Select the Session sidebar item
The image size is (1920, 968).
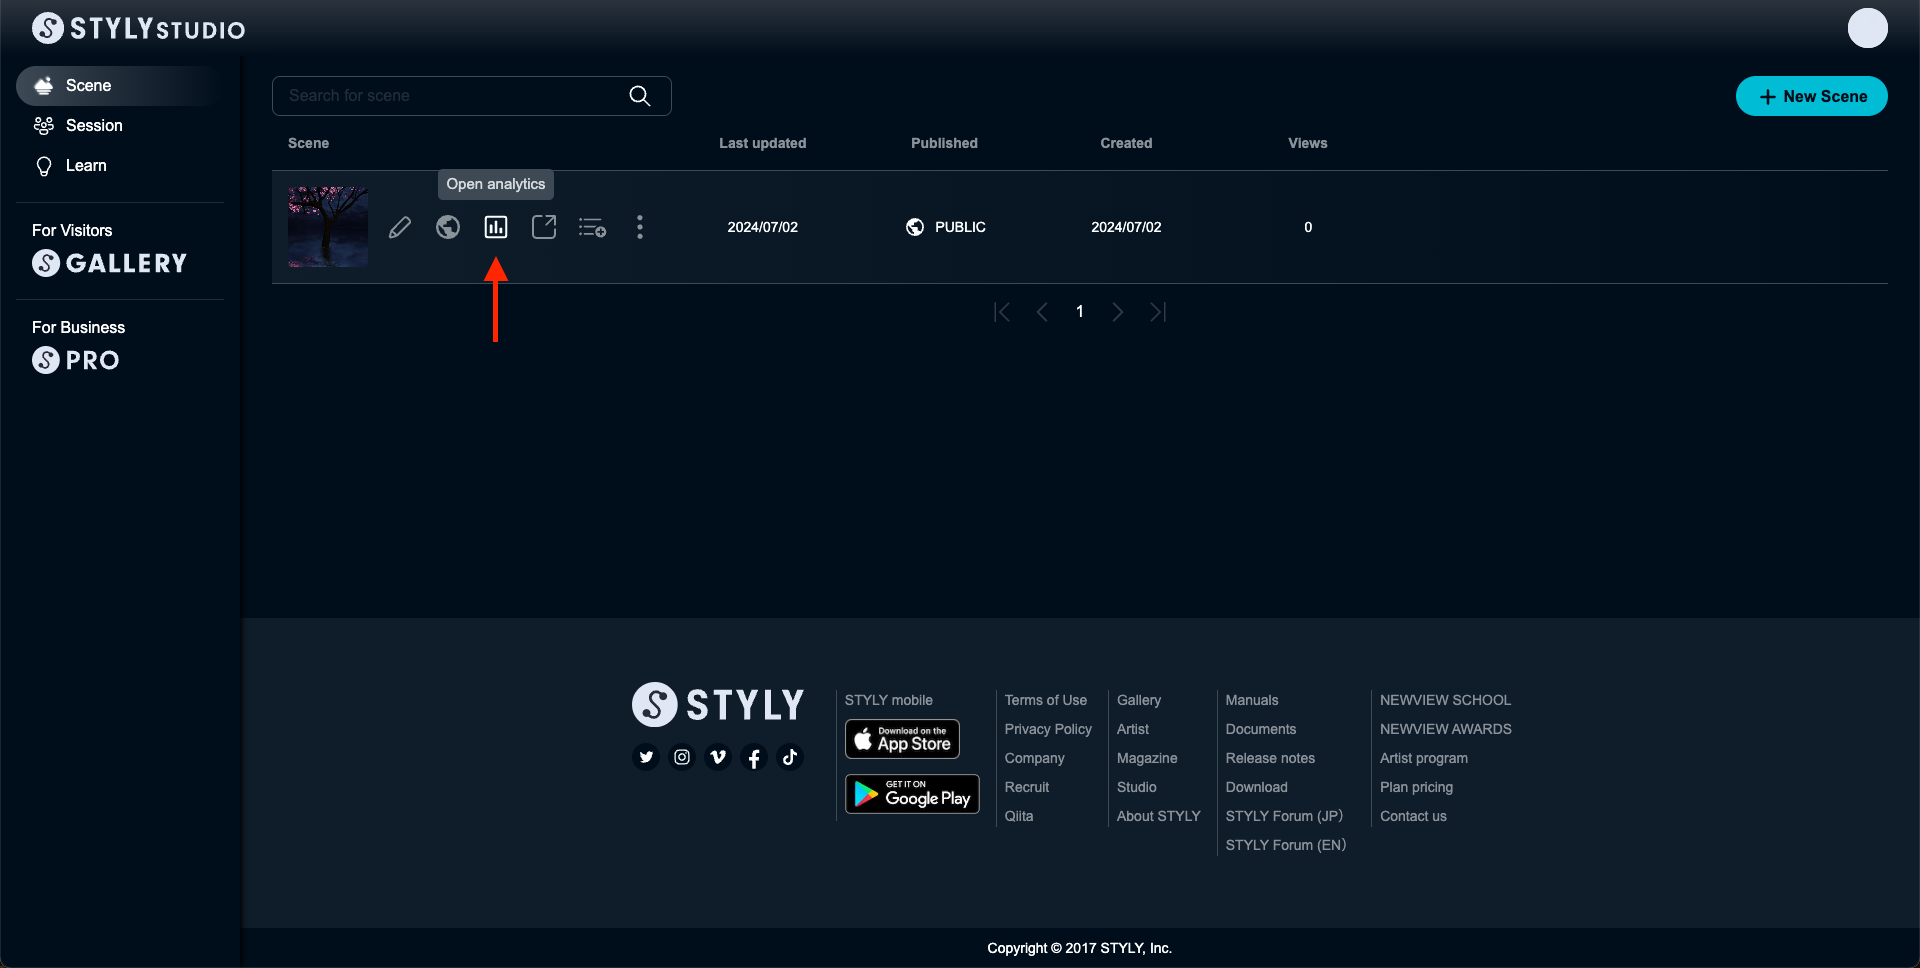point(93,125)
